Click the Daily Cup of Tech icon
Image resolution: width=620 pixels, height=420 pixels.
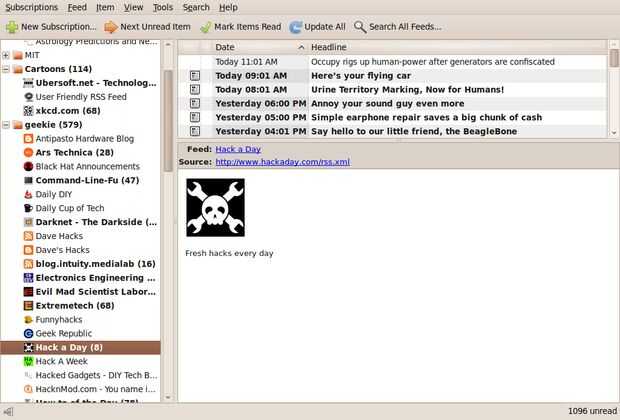[x=28, y=208]
